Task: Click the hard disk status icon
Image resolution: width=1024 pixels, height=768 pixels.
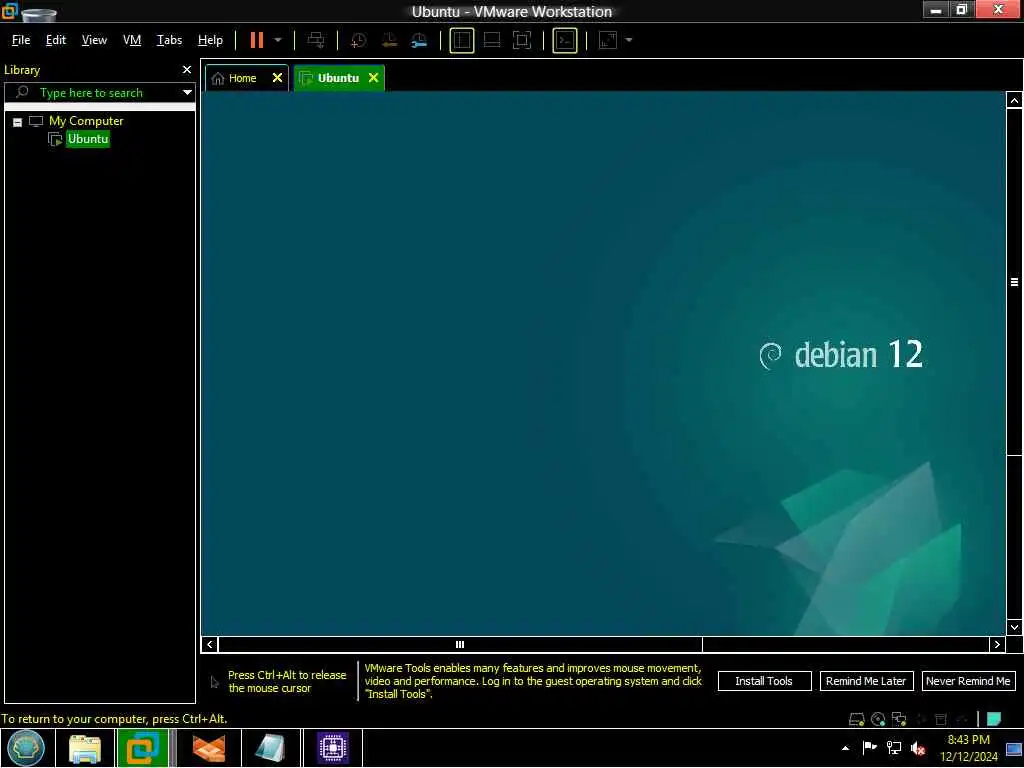Action: 856,720
